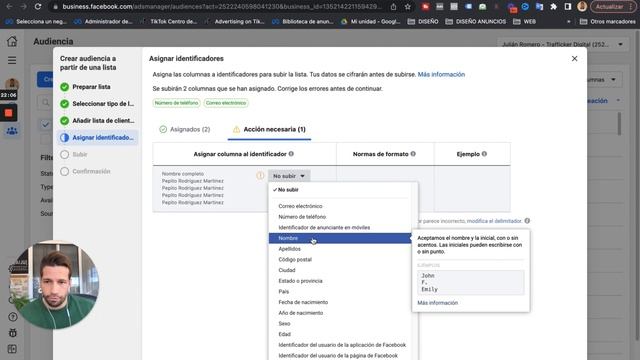
Task: Click the Correo electrónico green tag
Action: pyautogui.click(x=226, y=103)
